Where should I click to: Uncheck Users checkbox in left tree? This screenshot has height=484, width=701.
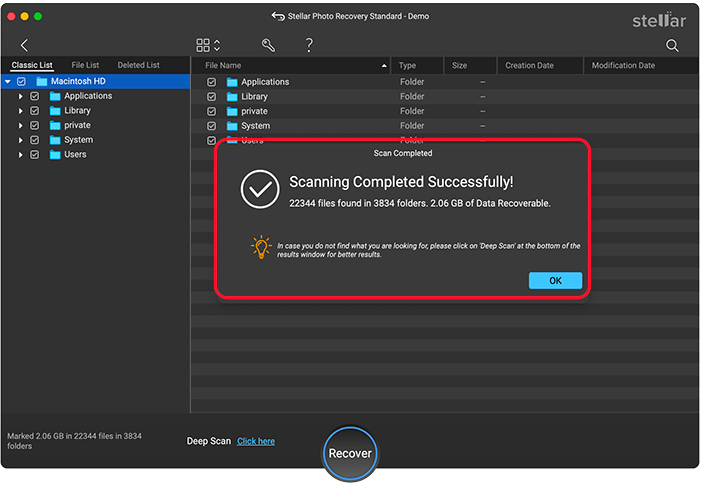[34, 155]
